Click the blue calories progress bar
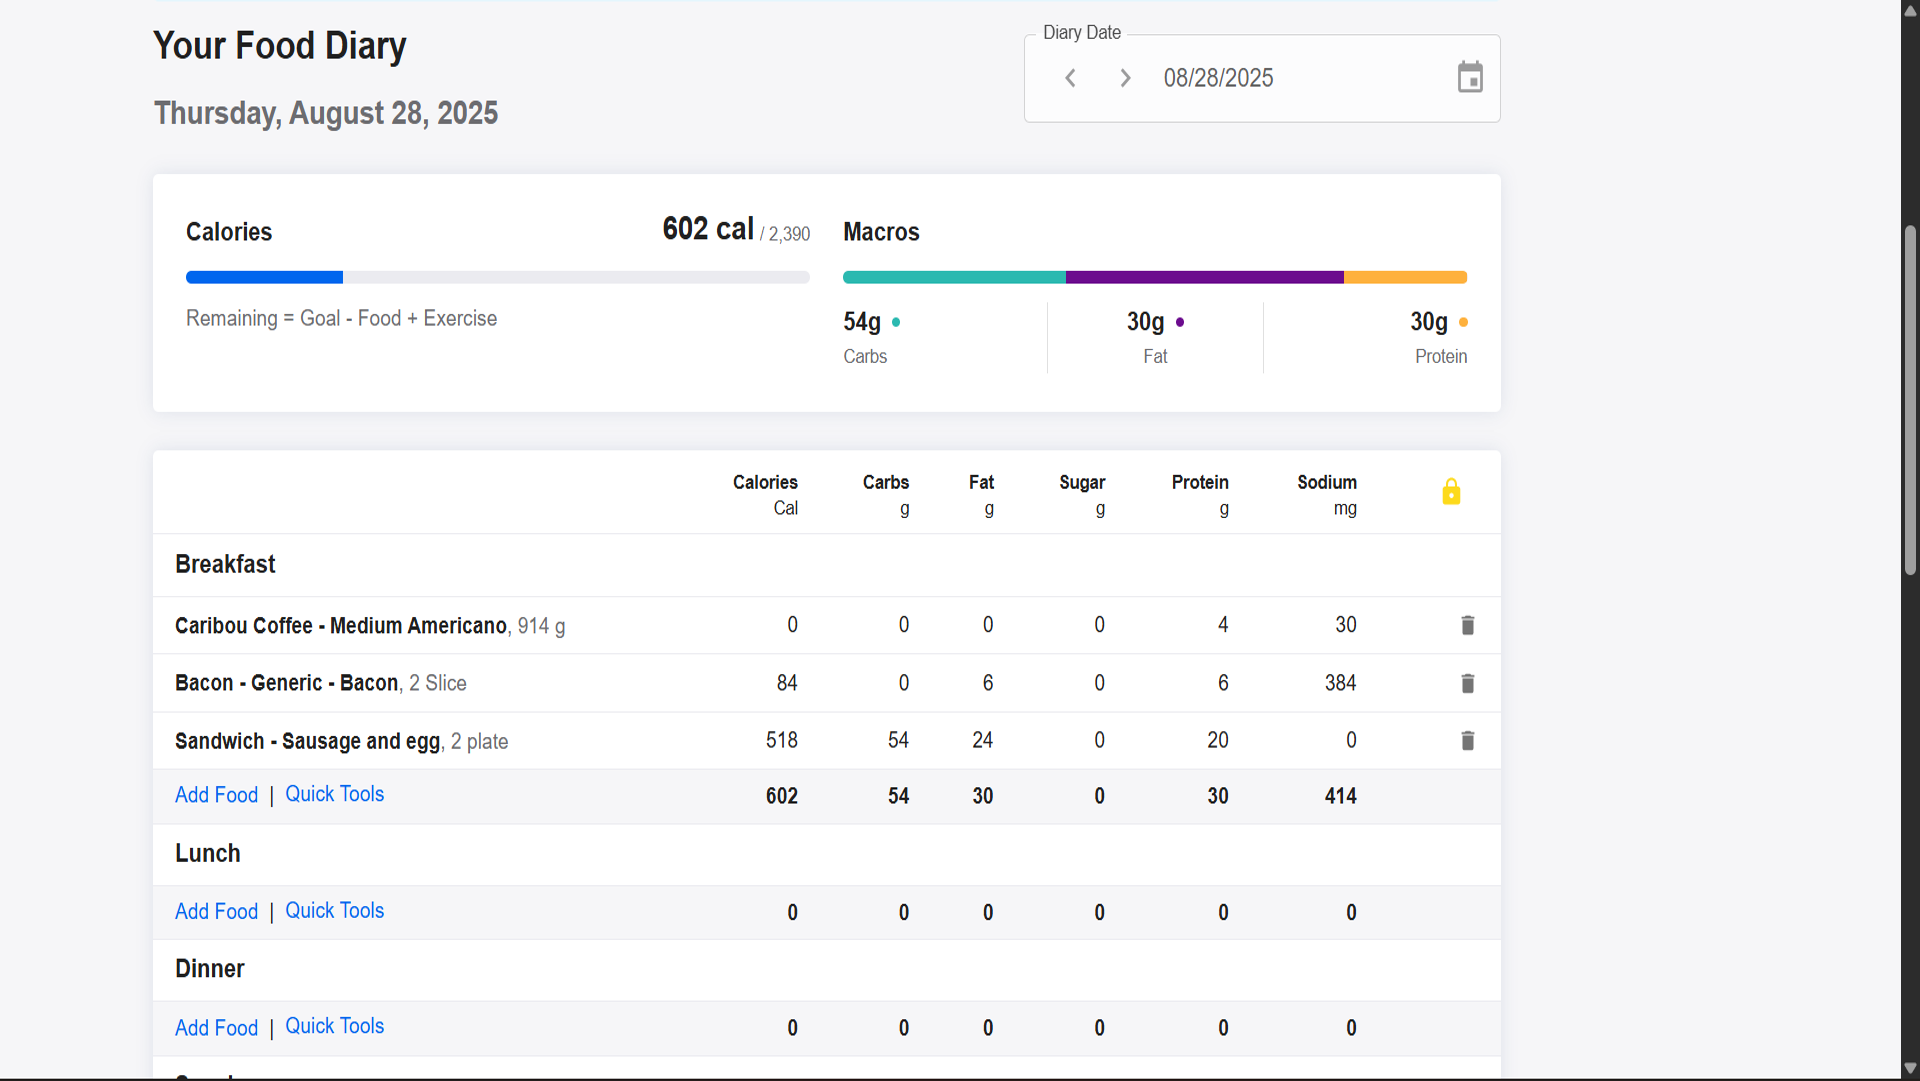 (x=264, y=277)
